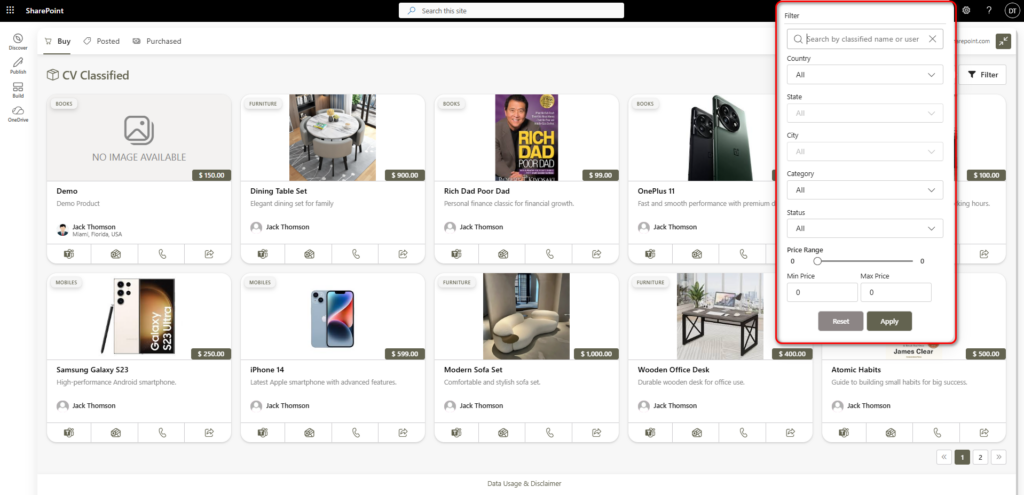Image resolution: width=1024 pixels, height=495 pixels.
Task: Share the Wooden Office Desk listing
Action: click(790, 432)
